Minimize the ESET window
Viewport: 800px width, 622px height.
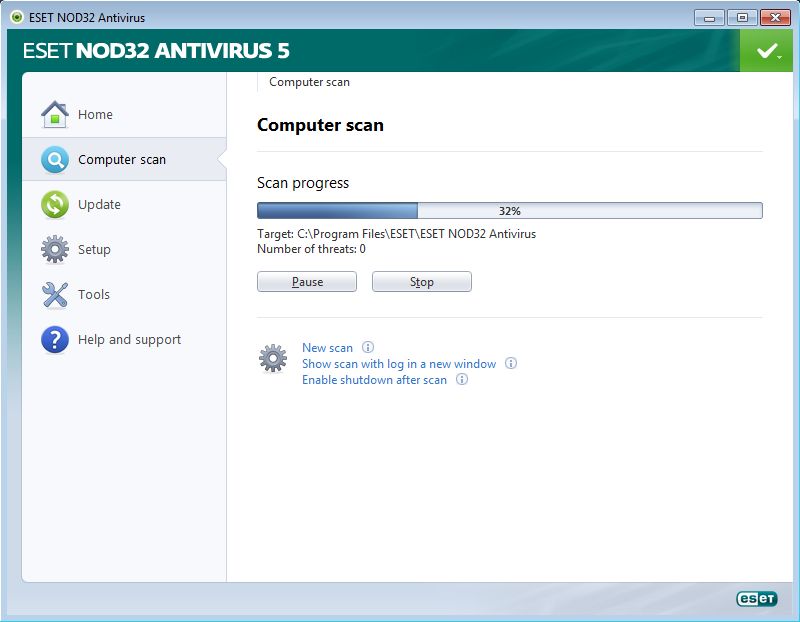coord(709,18)
